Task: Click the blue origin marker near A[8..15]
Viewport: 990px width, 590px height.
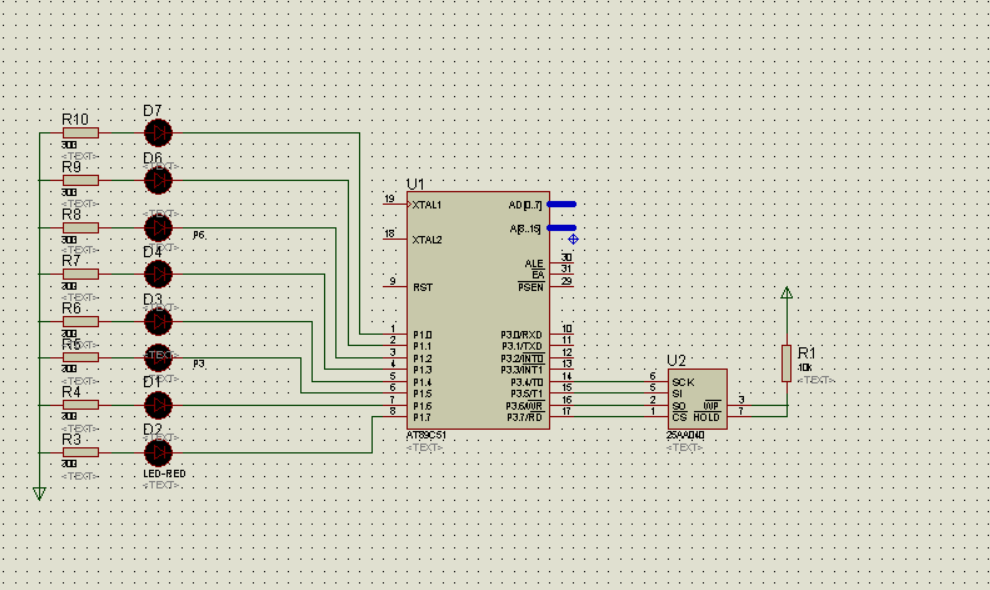Action: (573, 239)
